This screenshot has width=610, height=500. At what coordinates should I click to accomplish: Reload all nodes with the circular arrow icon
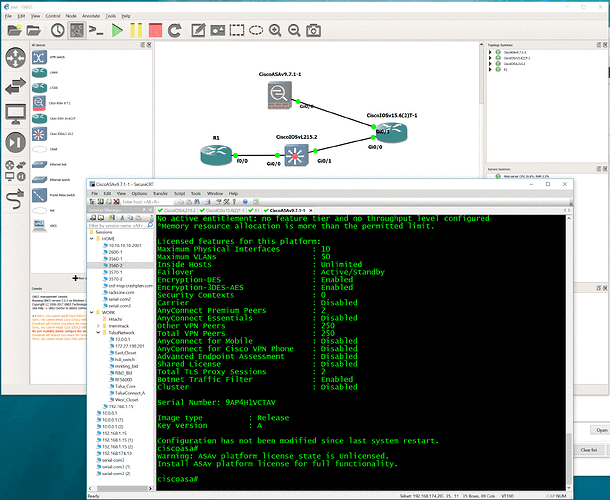[175, 30]
